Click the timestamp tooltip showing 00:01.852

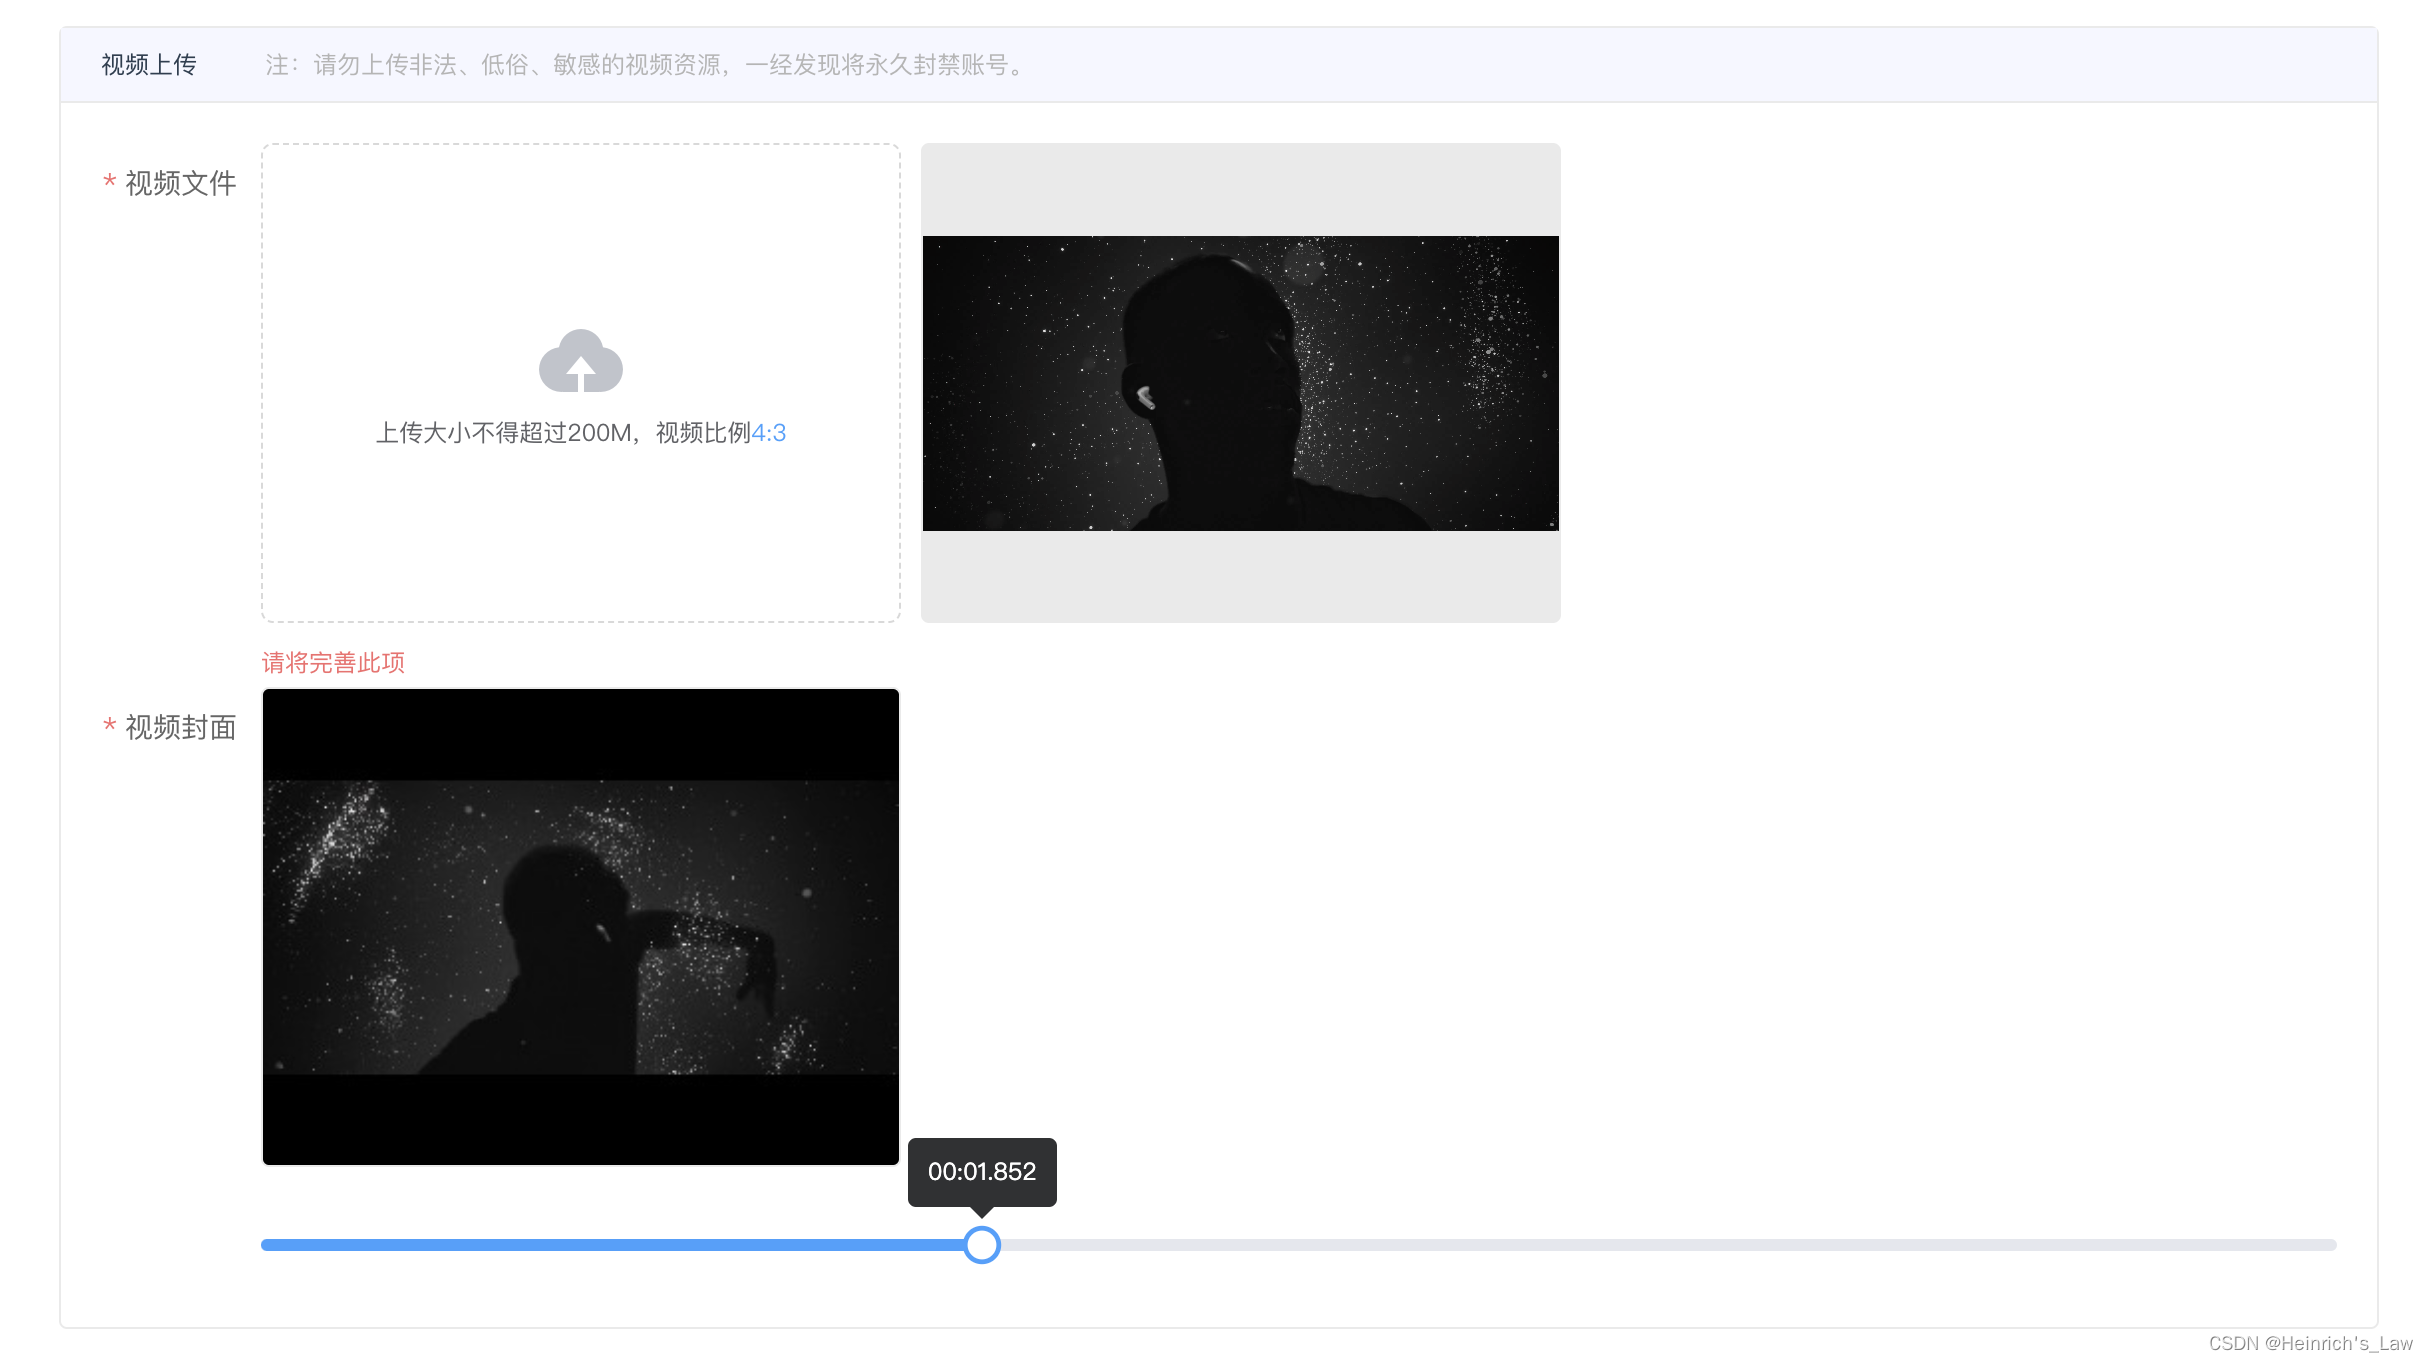[980, 1171]
